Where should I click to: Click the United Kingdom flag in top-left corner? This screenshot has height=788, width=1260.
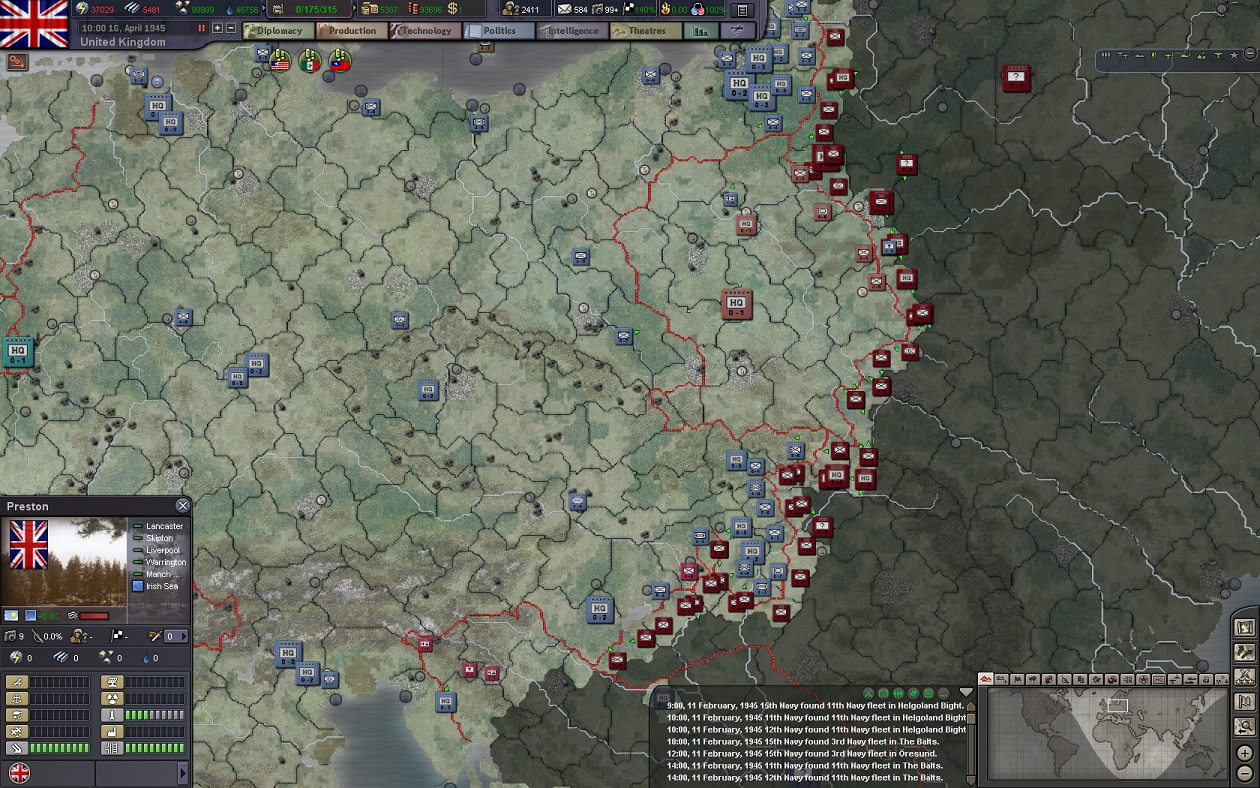[x=34, y=24]
